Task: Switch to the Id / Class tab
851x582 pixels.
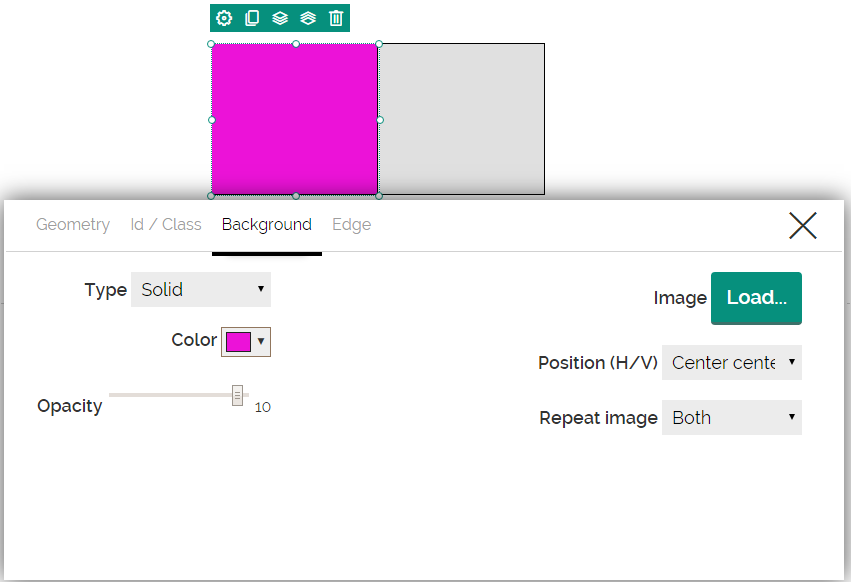Action: 166,225
